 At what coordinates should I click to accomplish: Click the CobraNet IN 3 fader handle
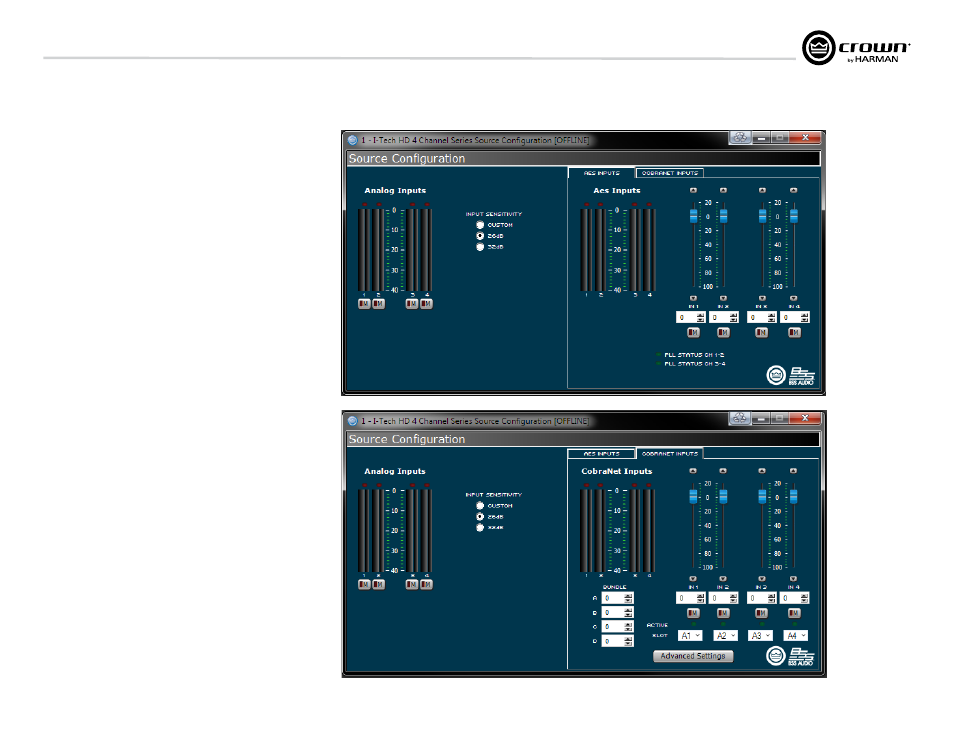coord(762,496)
